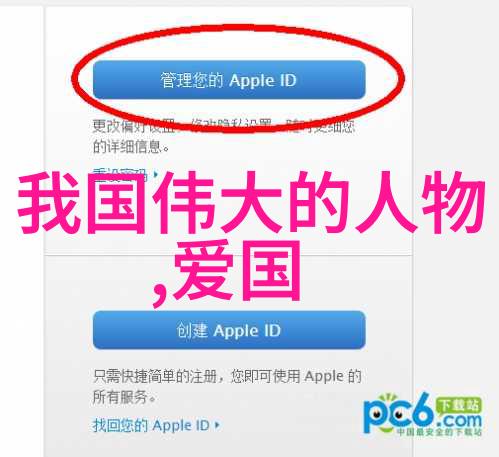Click the 中国最安全的下载站 tagline
This screenshot has width=499, height=457.
pyautogui.click(x=439, y=432)
